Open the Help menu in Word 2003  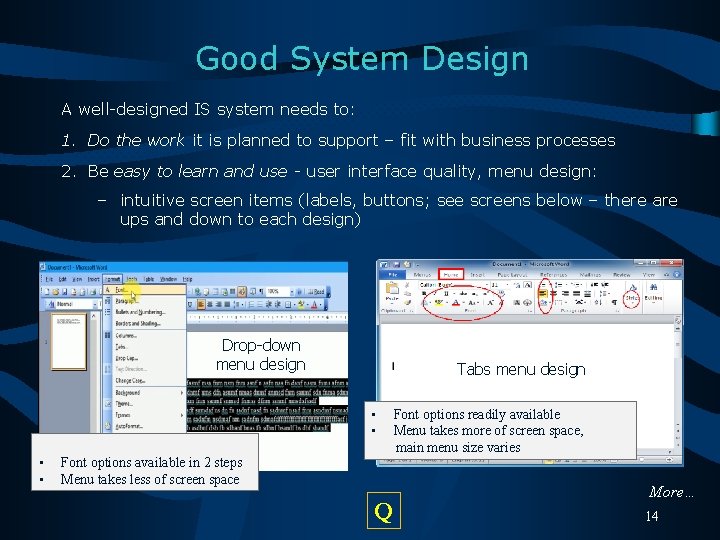[187, 279]
